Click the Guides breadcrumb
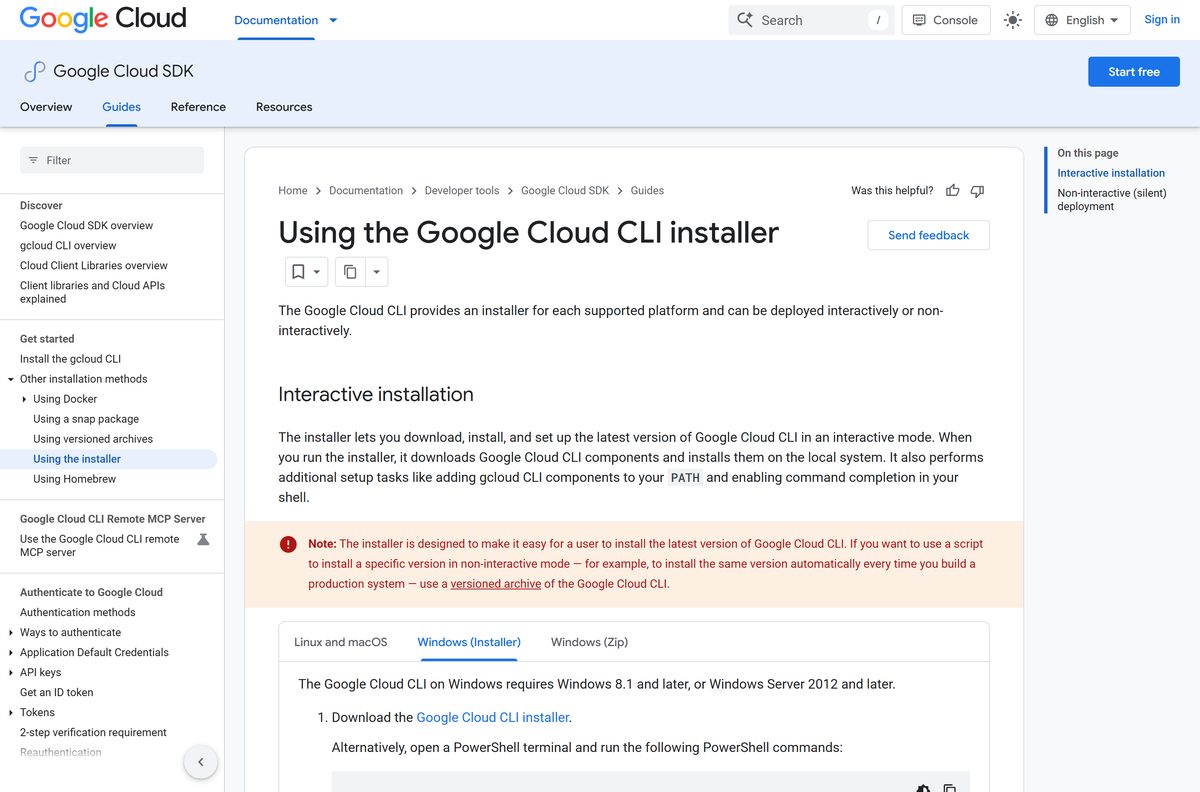 [x=647, y=190]
